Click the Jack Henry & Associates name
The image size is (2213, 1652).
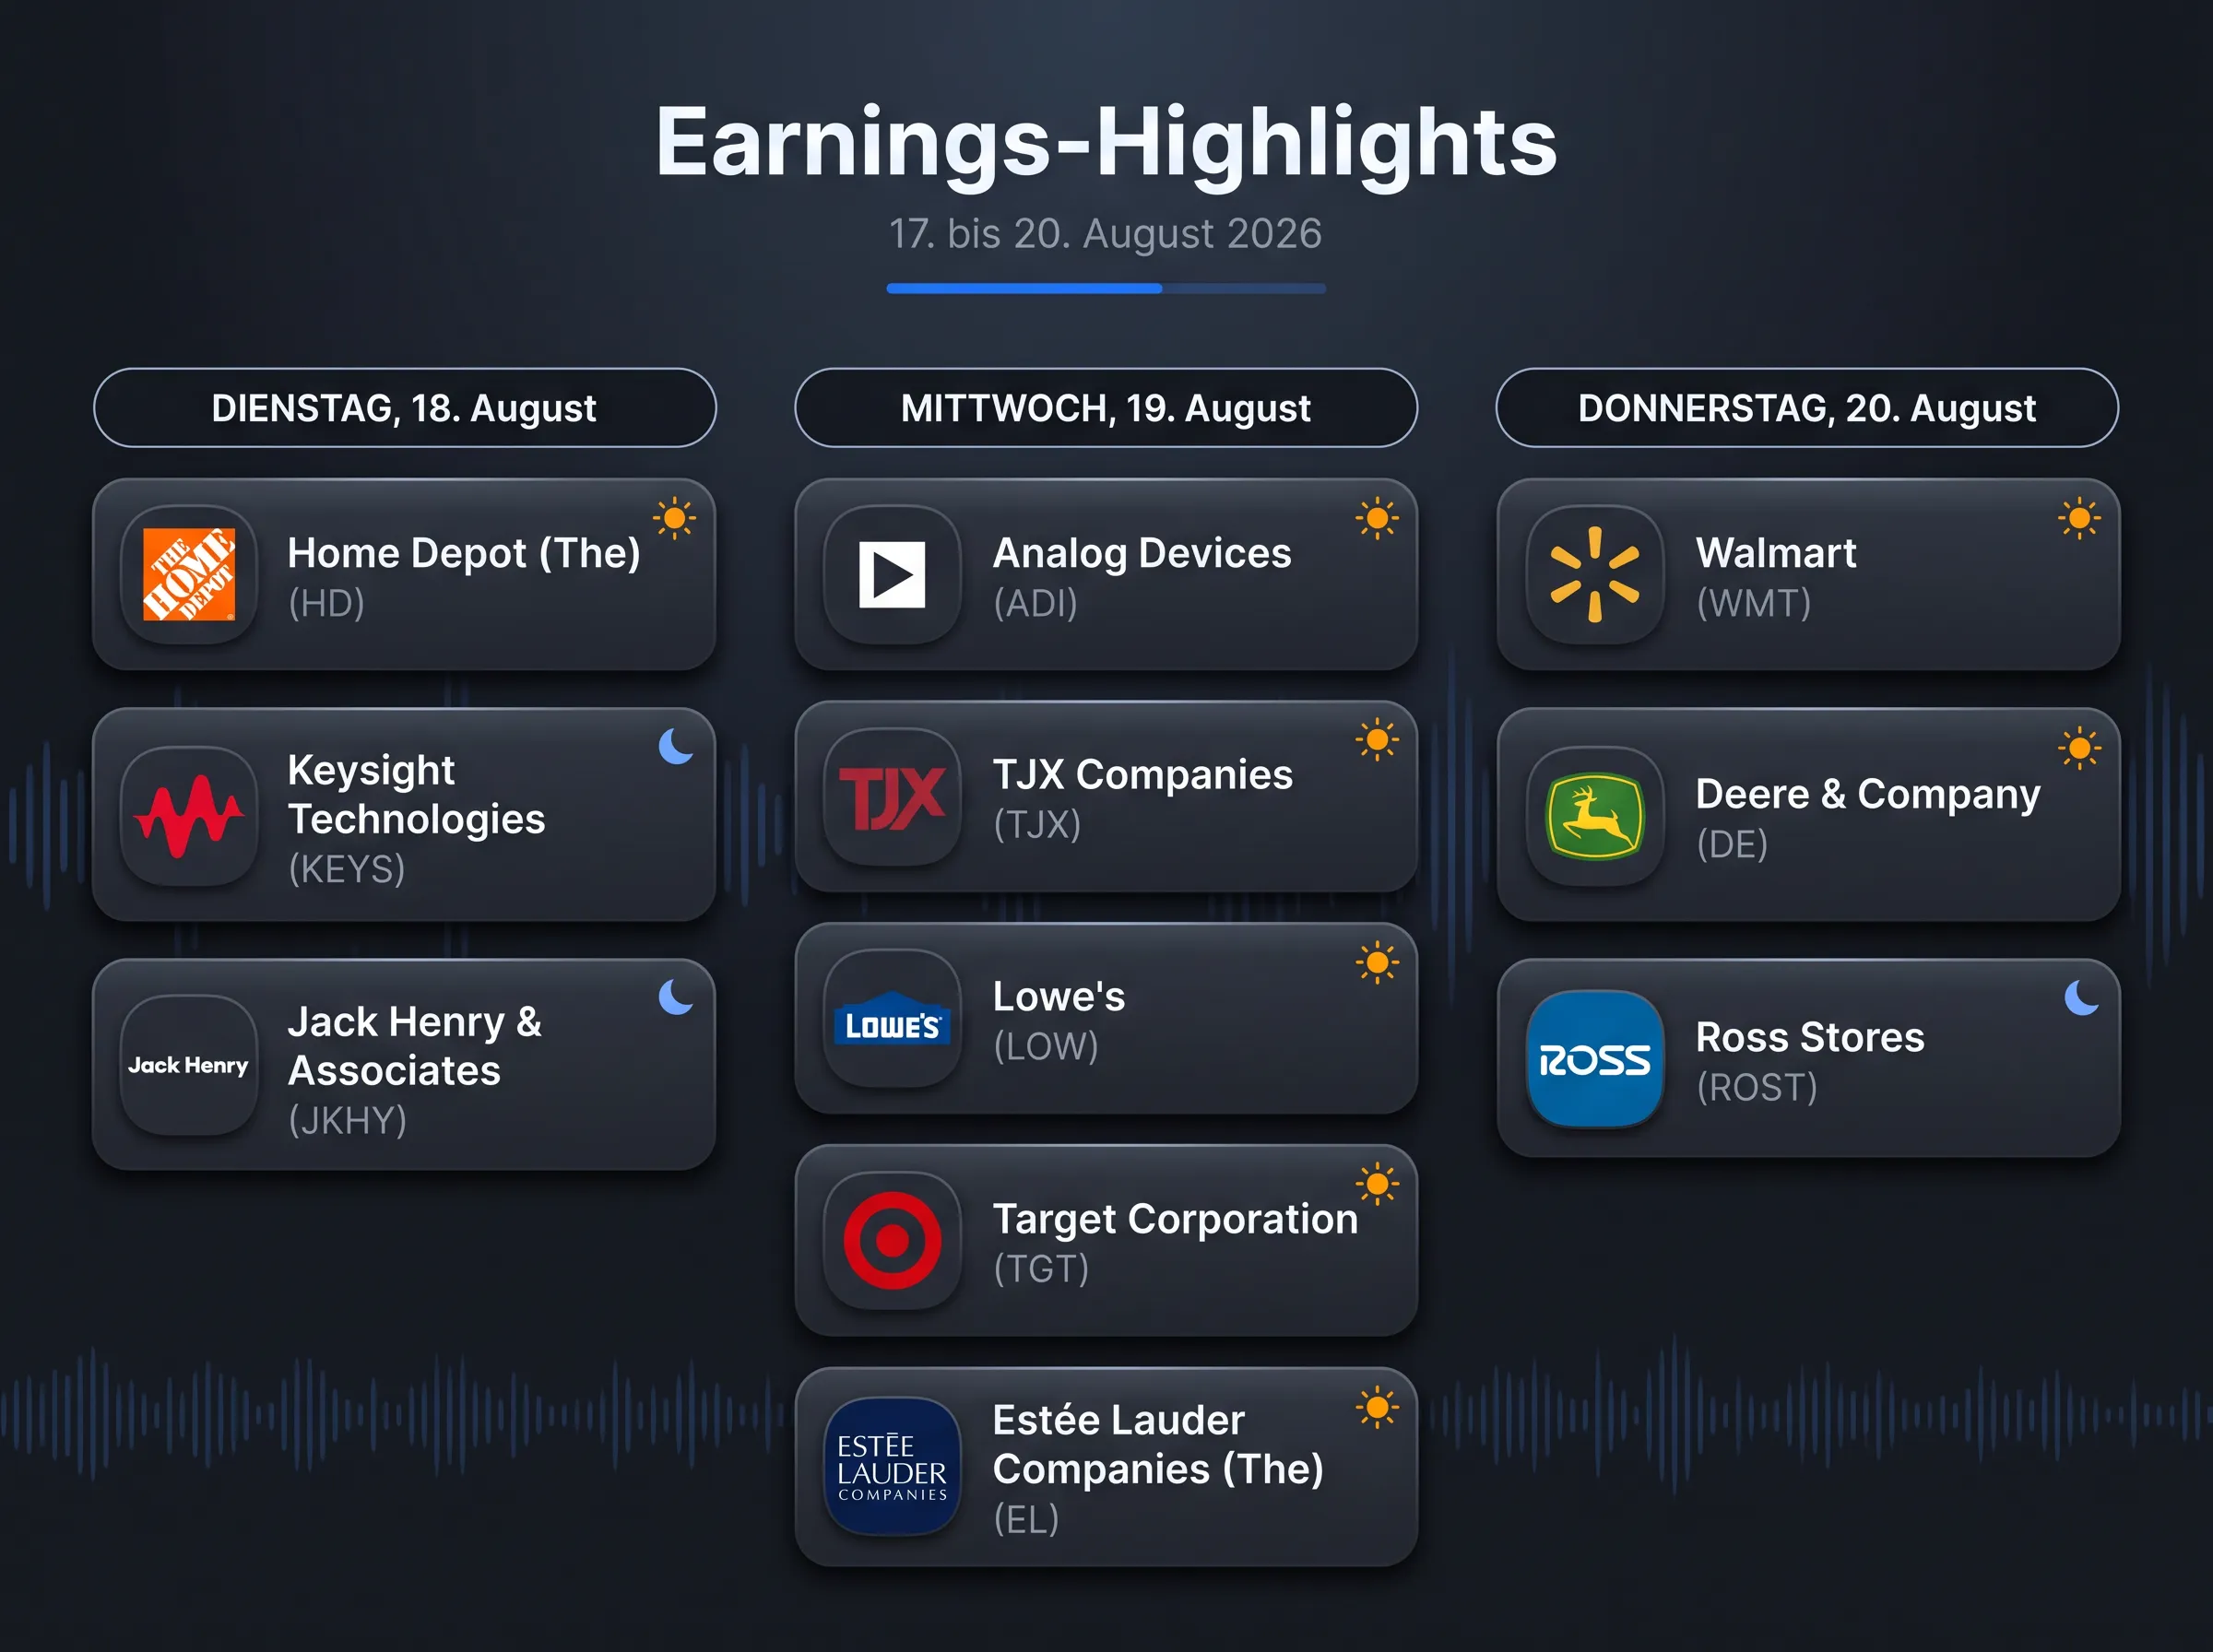[415, 1046]
